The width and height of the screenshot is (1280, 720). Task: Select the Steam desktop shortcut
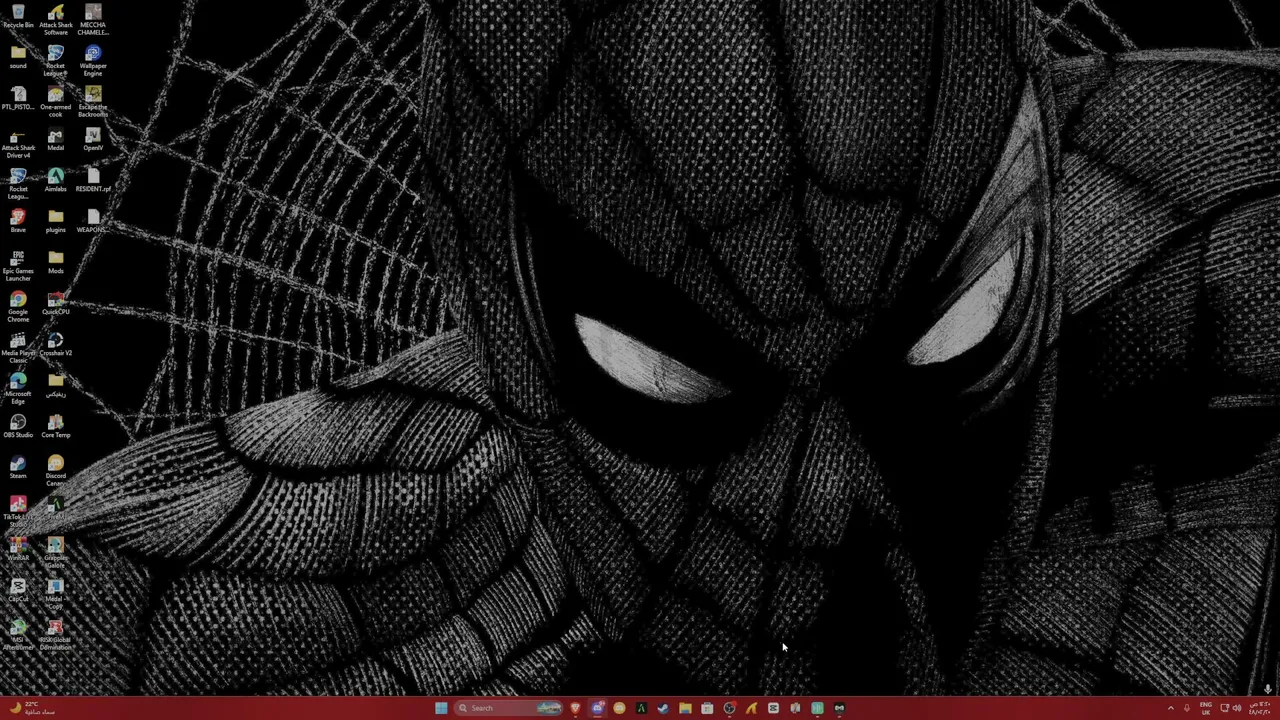click(x=18, y=467)
